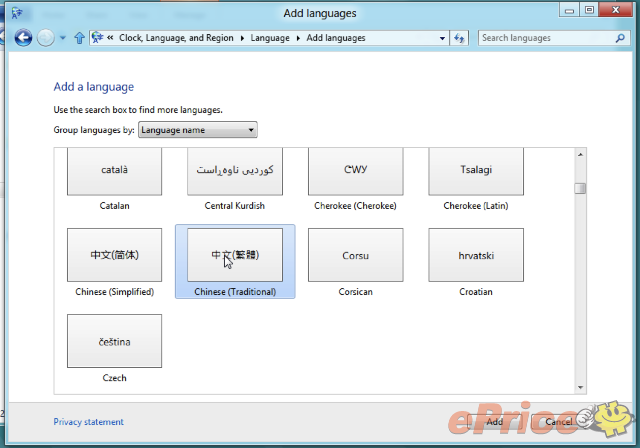Open the recent locations arrow beside Forward
The width and height of the screenshot is (640, 448).
[63, 38]
